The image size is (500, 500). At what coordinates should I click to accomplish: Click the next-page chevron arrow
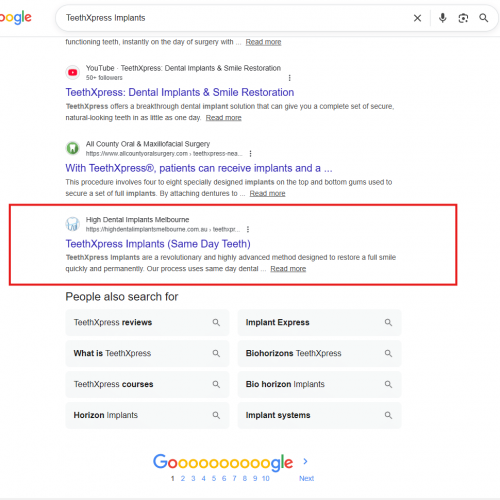pyautogui.click(x=305, y=461)
